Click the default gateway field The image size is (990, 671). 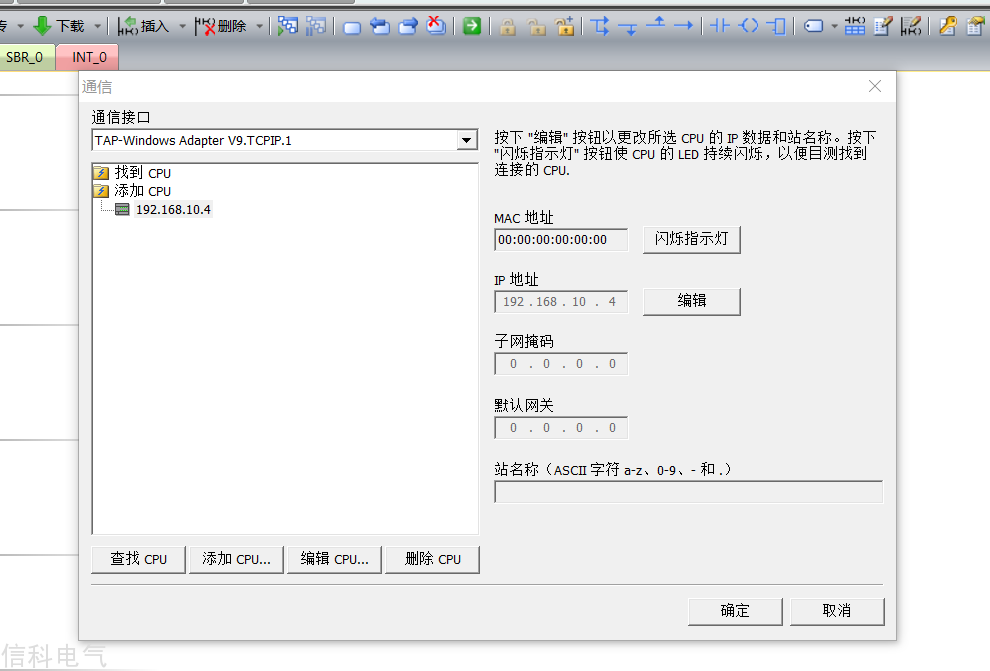[561, 428]
